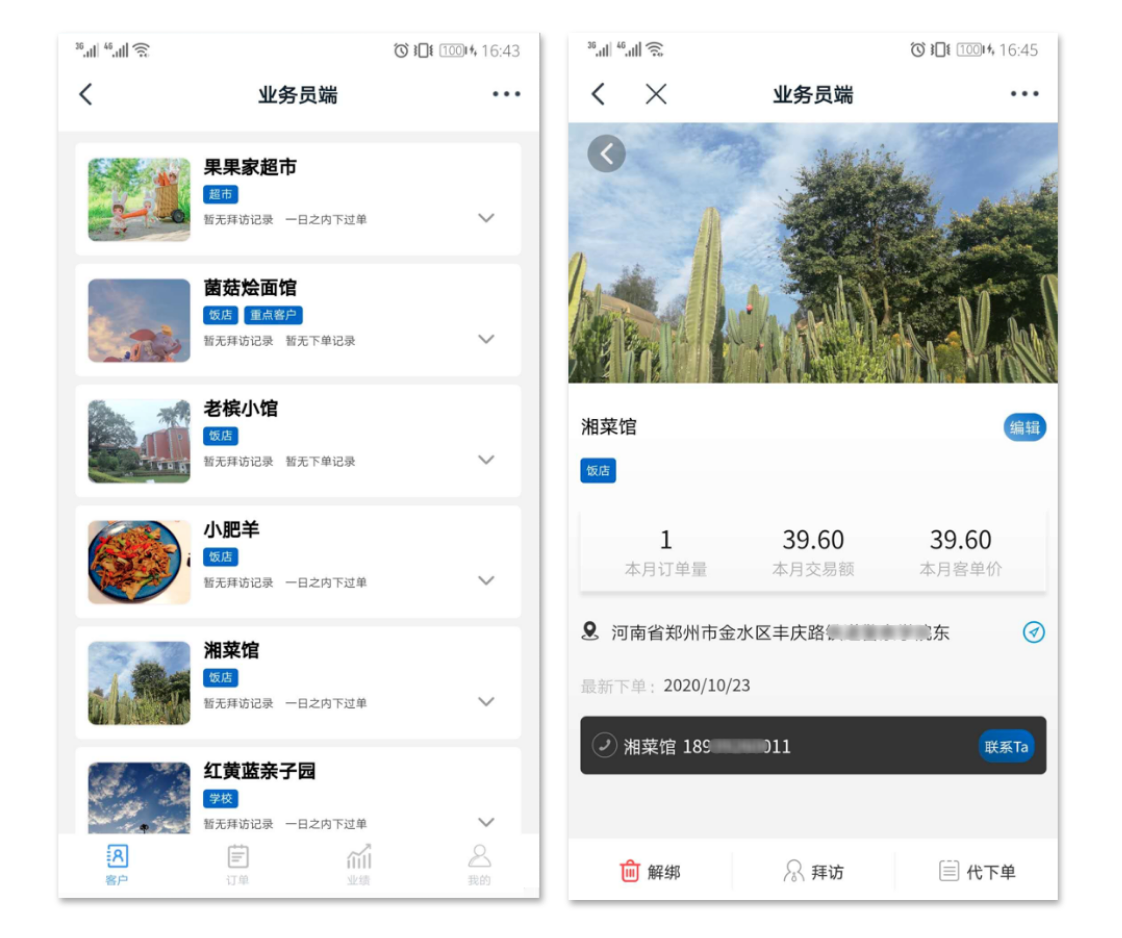Tap the round back button over cactus photo

pos(607,154)
